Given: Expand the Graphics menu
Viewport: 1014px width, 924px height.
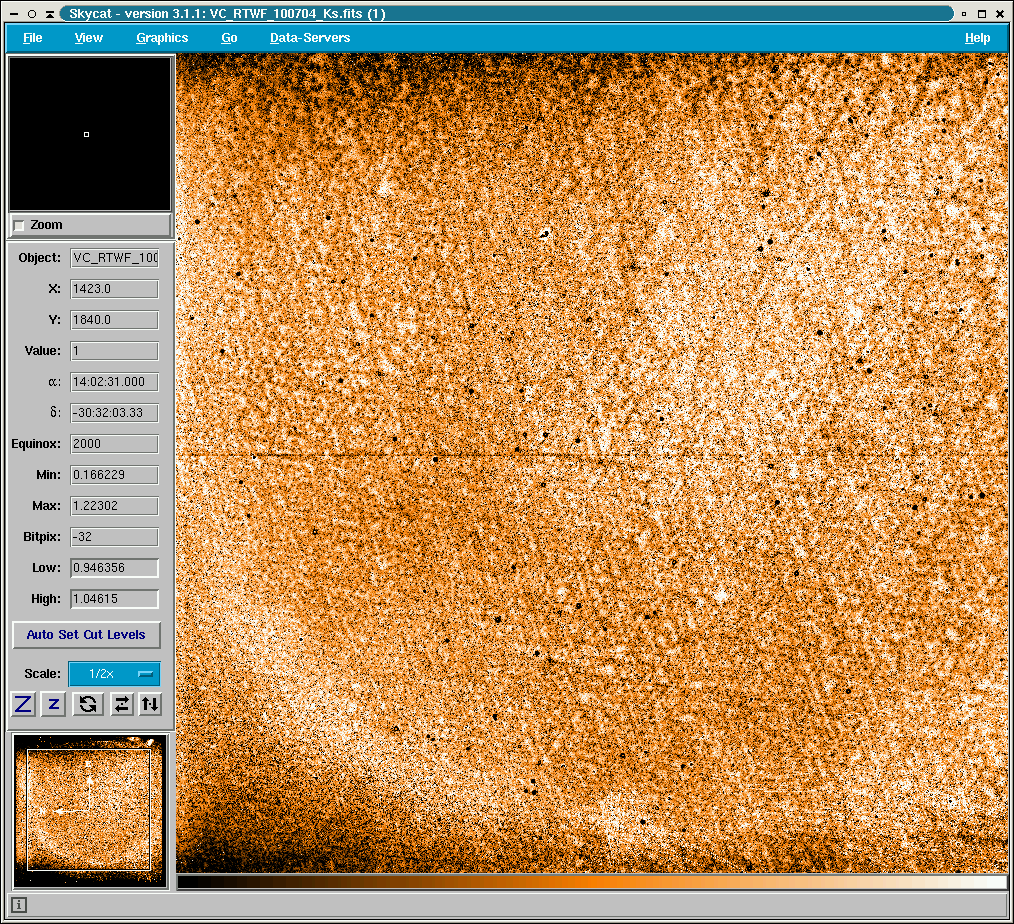Looking at the screenshot, I should click(162, 38).
